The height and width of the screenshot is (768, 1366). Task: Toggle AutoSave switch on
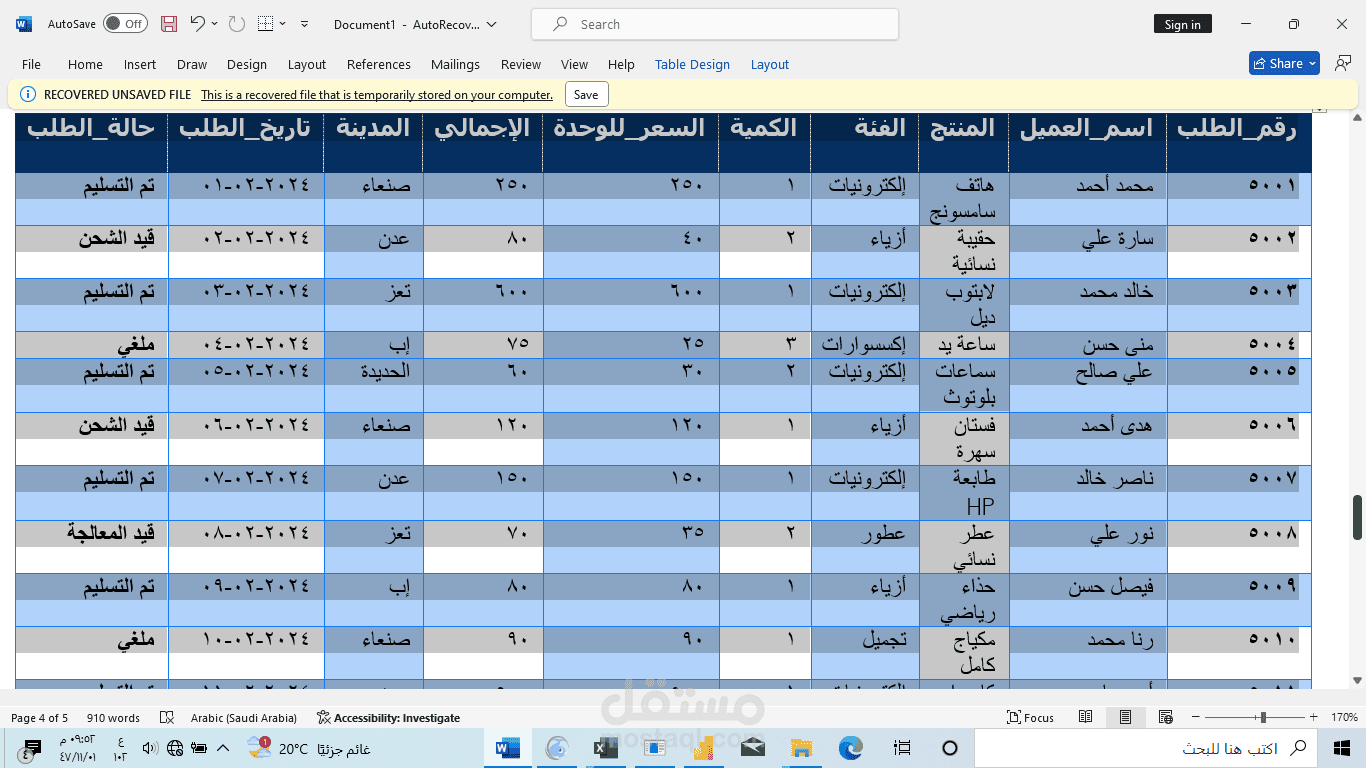pos(125,24)
